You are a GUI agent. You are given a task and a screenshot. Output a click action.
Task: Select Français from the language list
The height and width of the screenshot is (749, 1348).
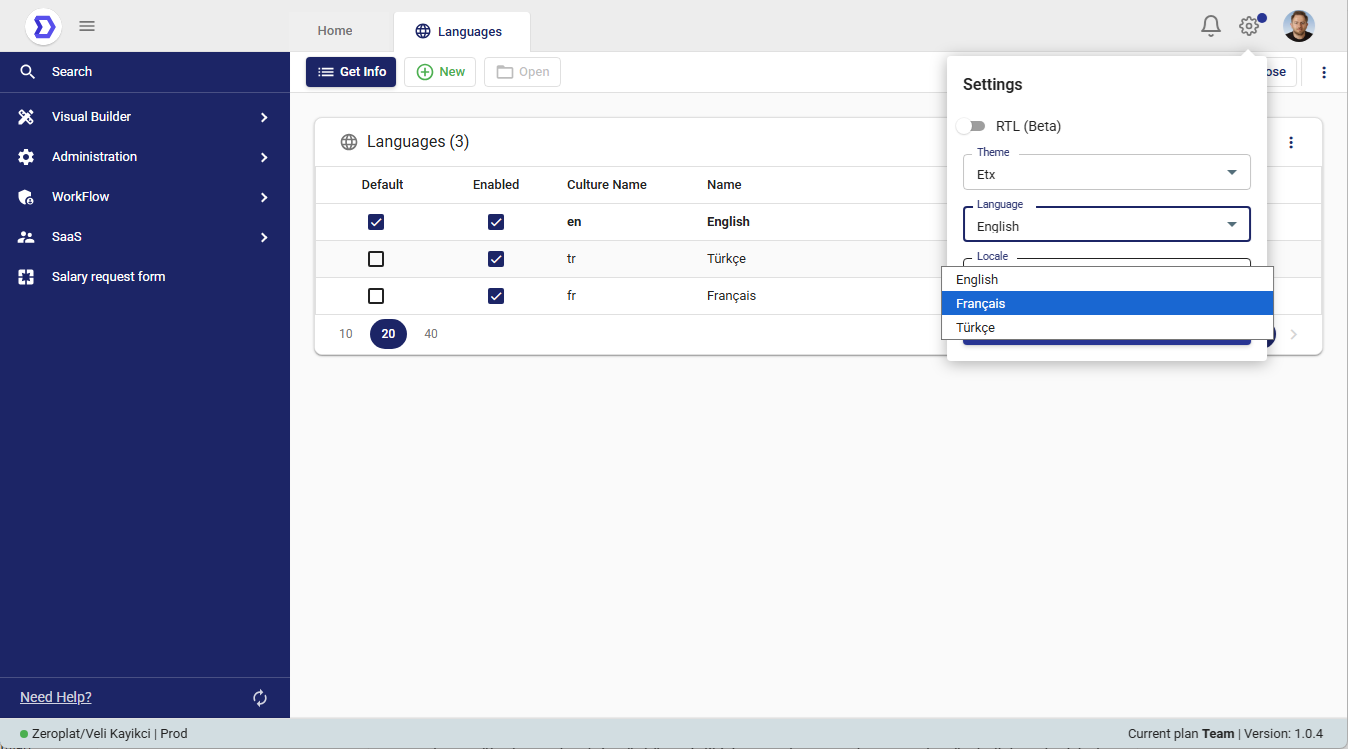click(x=1106, y=303)
